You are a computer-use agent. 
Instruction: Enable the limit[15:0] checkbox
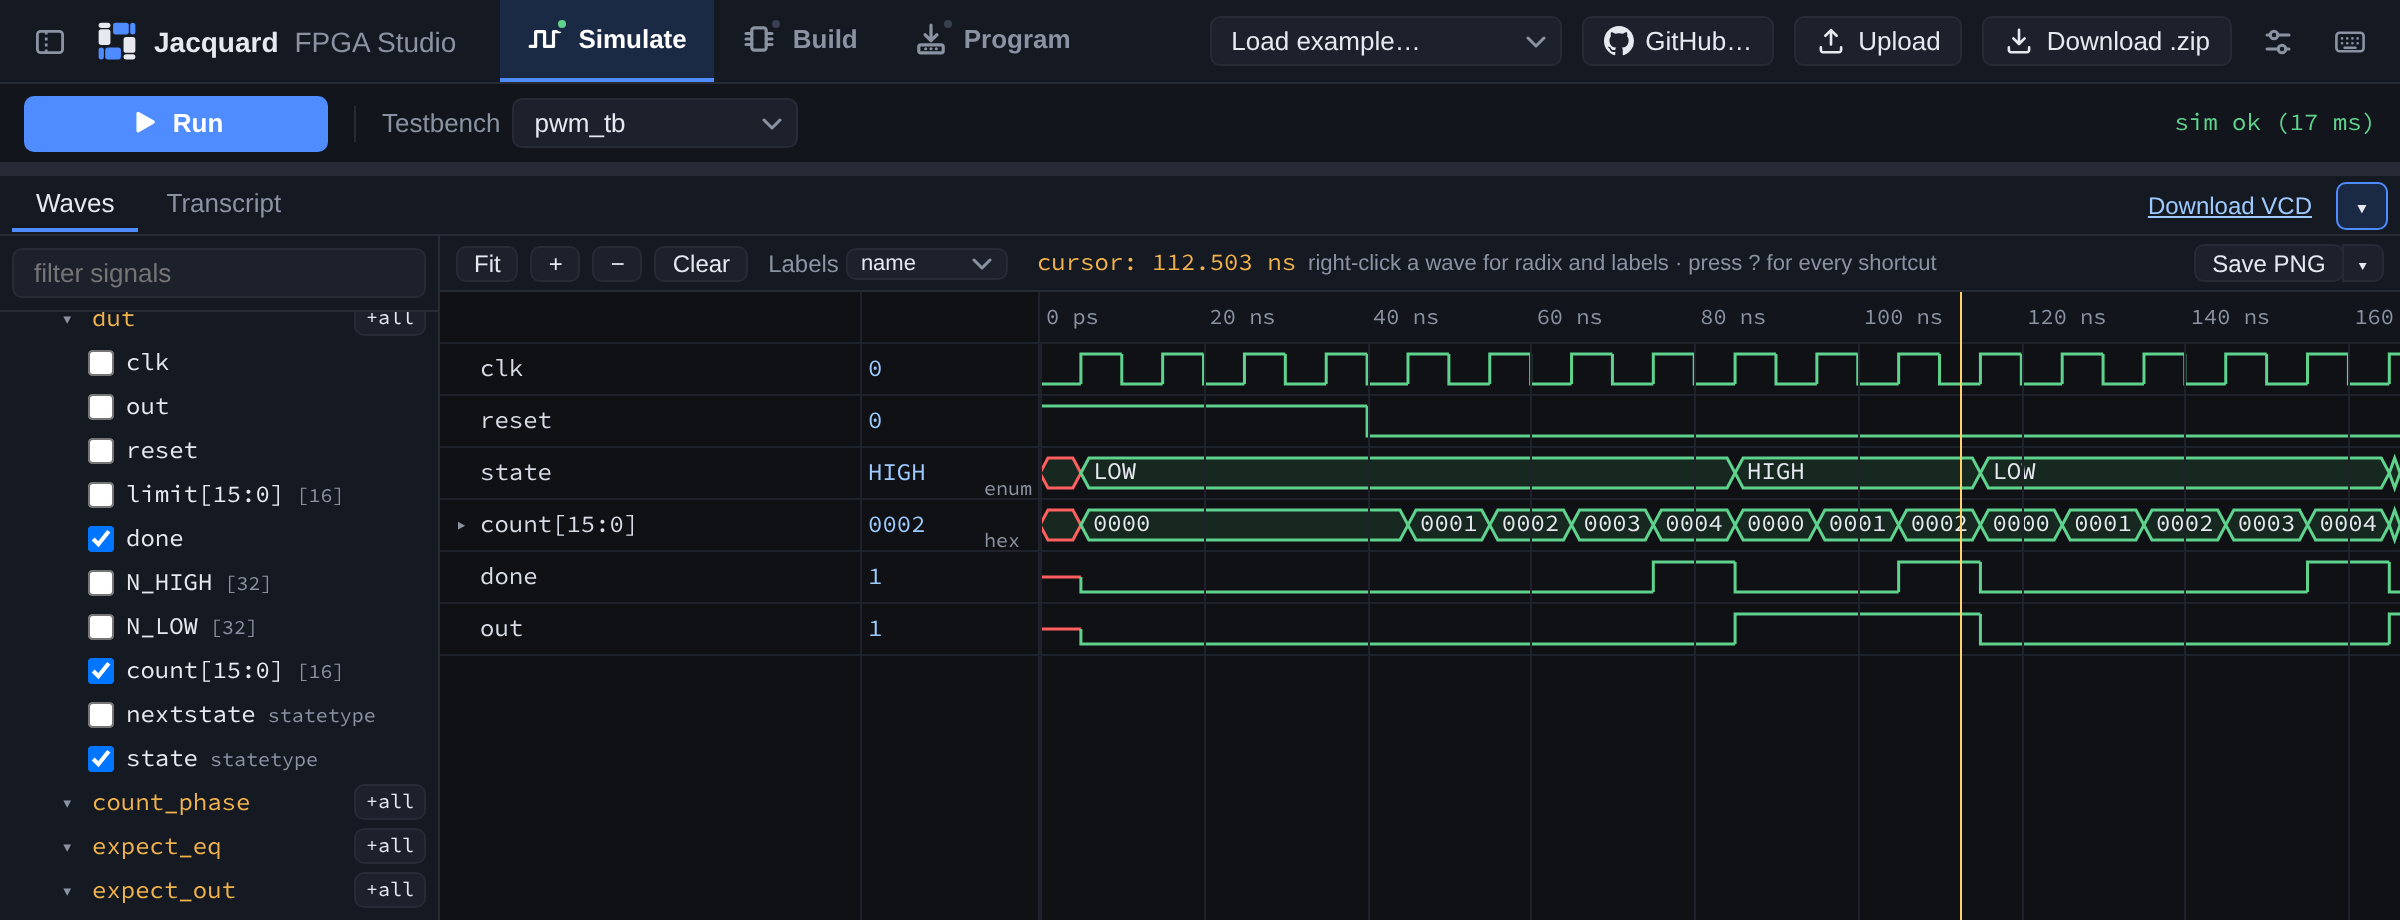point(101,495)
